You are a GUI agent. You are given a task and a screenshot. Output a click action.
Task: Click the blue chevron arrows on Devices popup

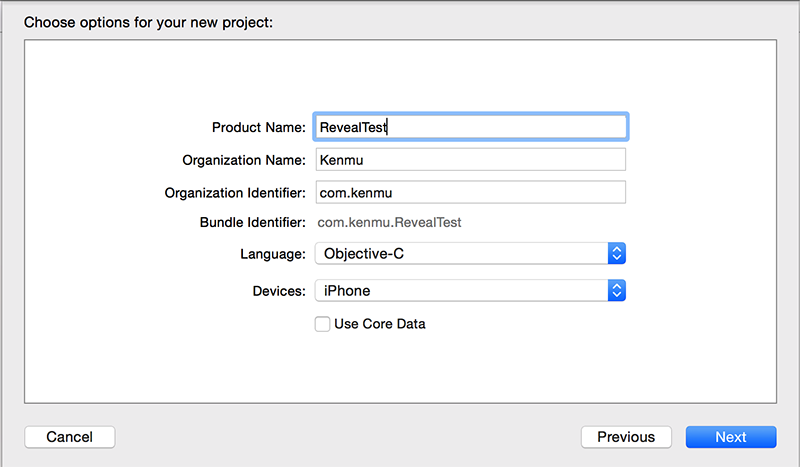[x=617, y=290]
